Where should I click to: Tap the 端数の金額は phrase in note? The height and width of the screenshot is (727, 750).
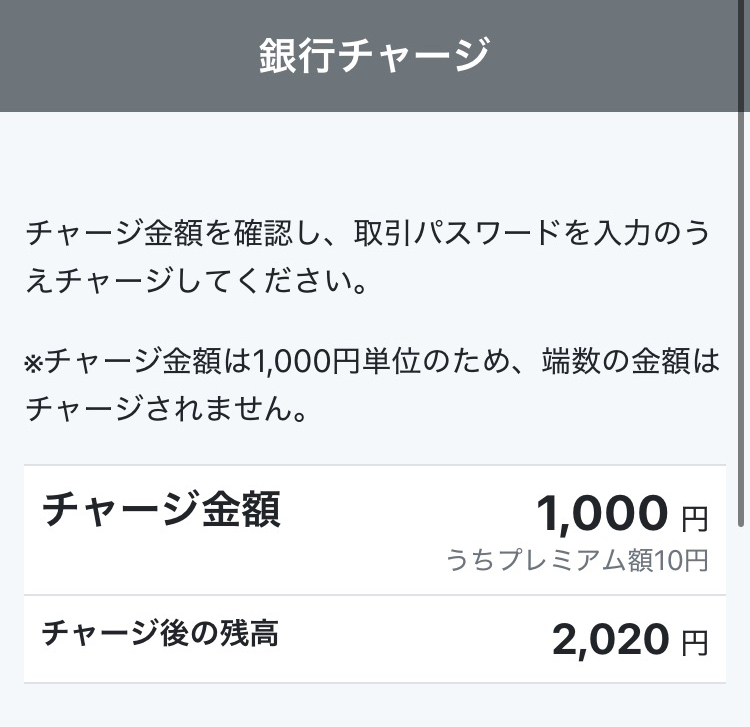631,361
